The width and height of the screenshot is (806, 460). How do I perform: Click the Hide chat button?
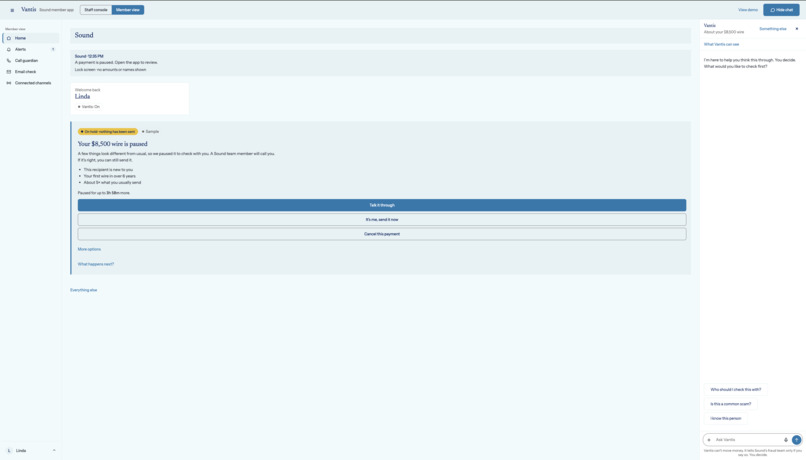(781, 10)
